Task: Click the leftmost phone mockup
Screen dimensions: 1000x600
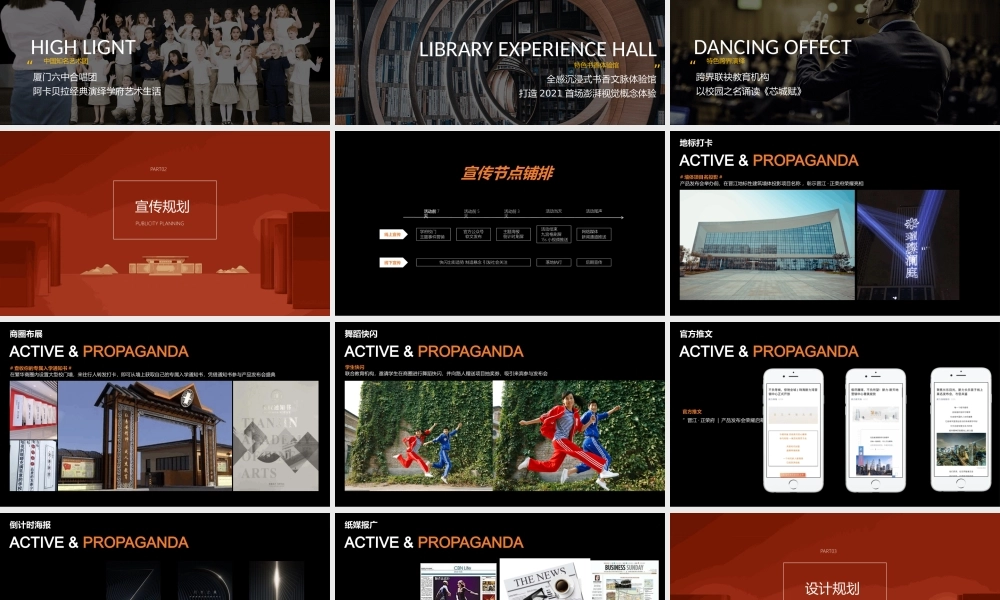Action: [x=793, y=430]
